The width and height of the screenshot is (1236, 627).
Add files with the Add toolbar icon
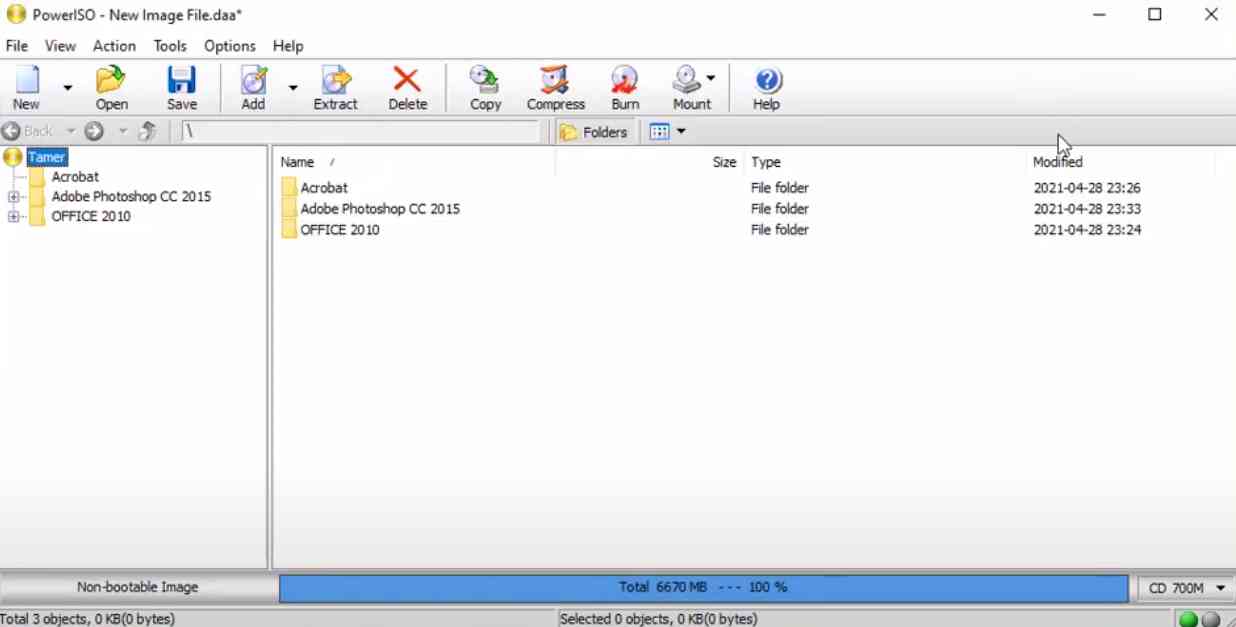[254, 88]
